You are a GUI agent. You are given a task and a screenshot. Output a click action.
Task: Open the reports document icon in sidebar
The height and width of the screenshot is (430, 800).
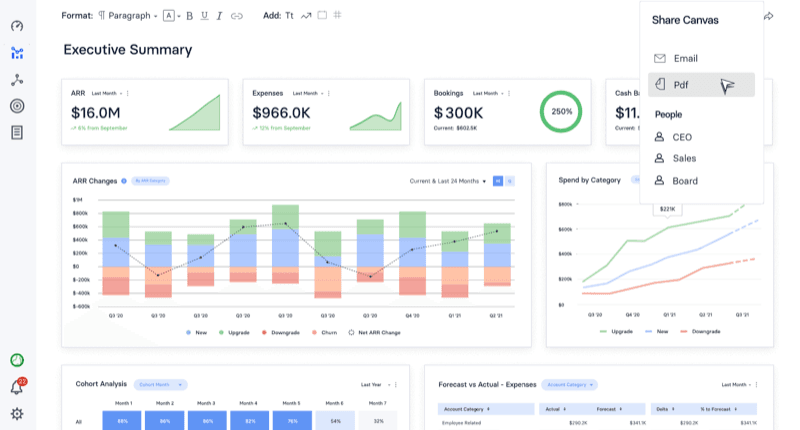(x=17, y=132)
